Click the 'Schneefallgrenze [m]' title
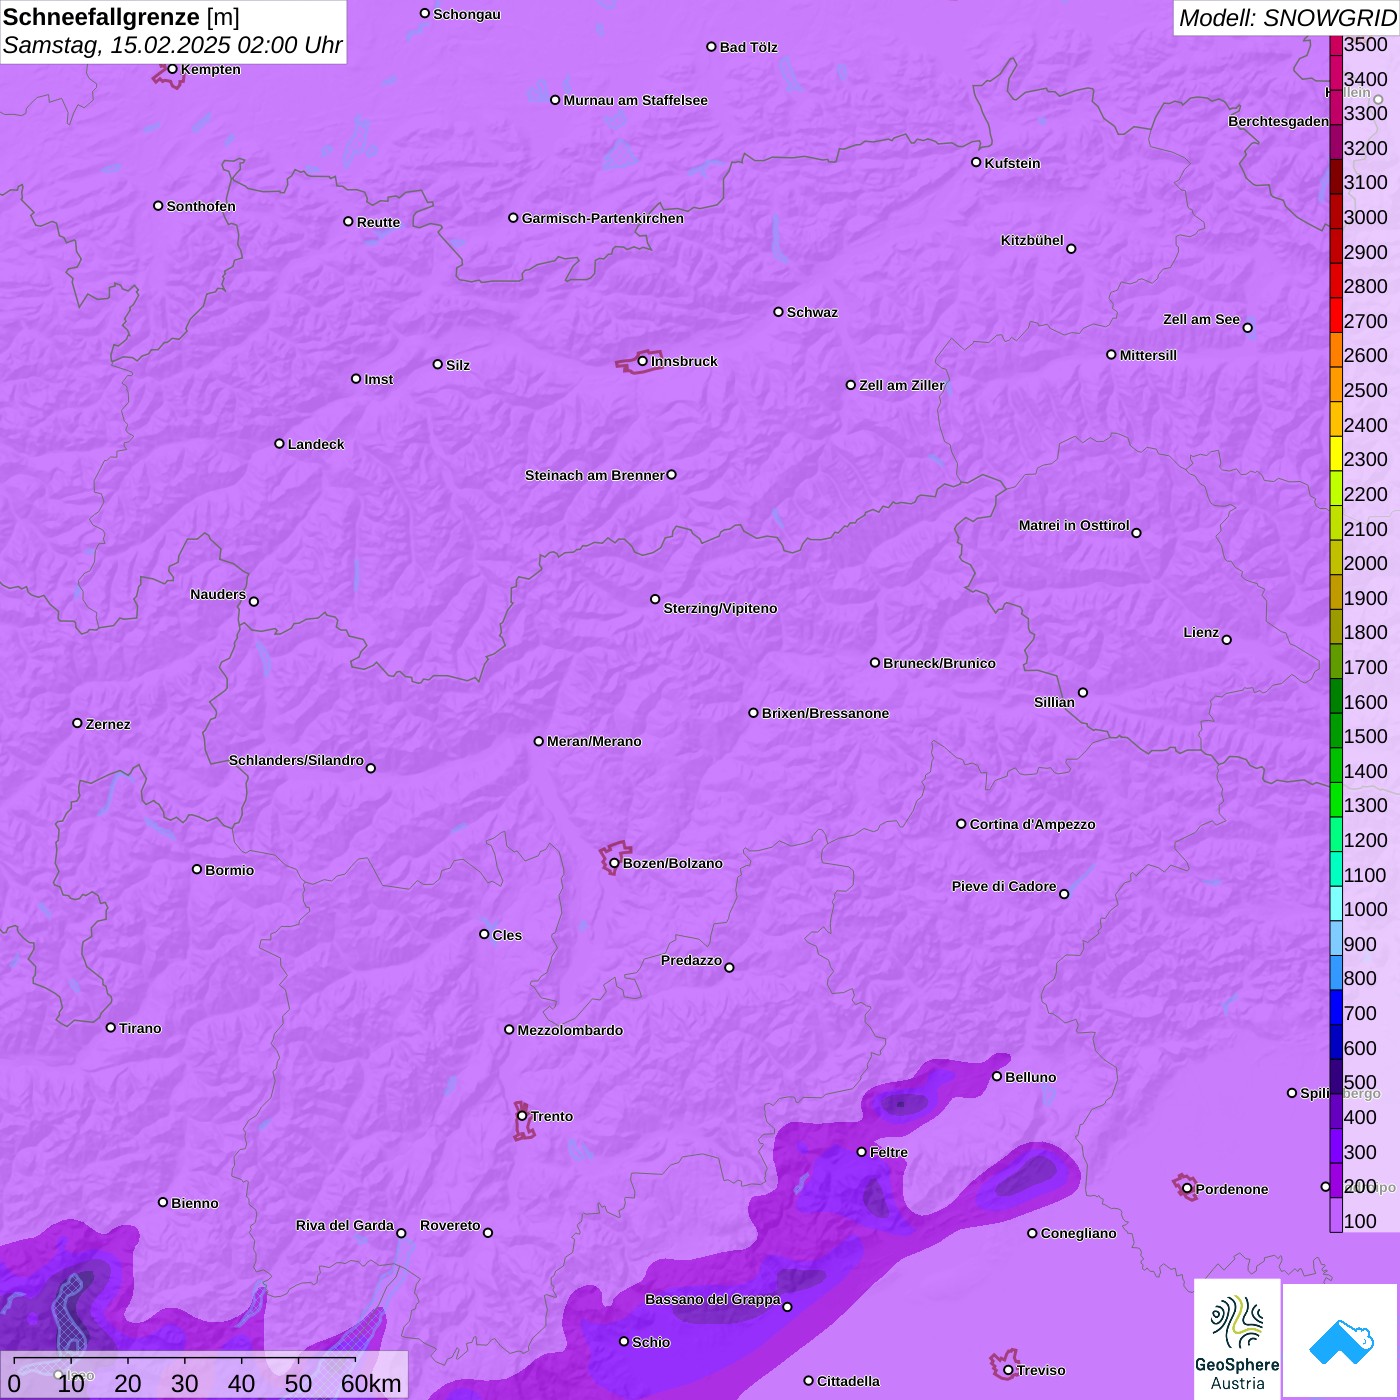 point(122,17)
